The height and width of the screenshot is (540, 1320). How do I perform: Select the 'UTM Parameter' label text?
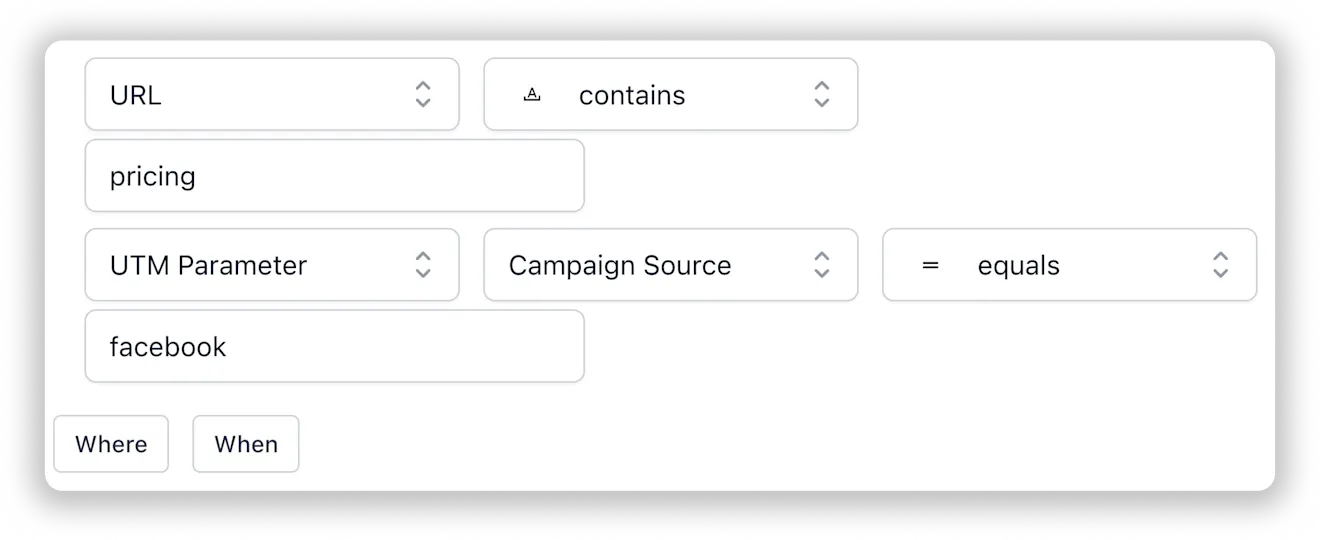(208, 266)
